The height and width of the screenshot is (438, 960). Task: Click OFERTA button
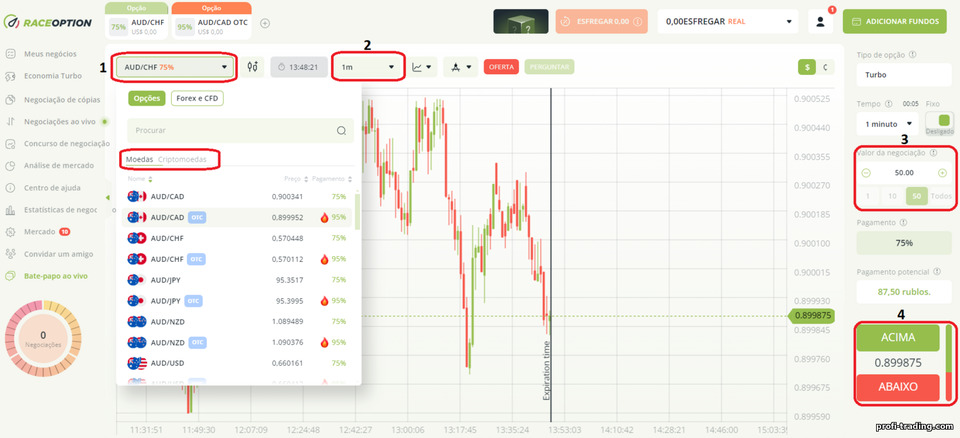click(x=501, y=67)
